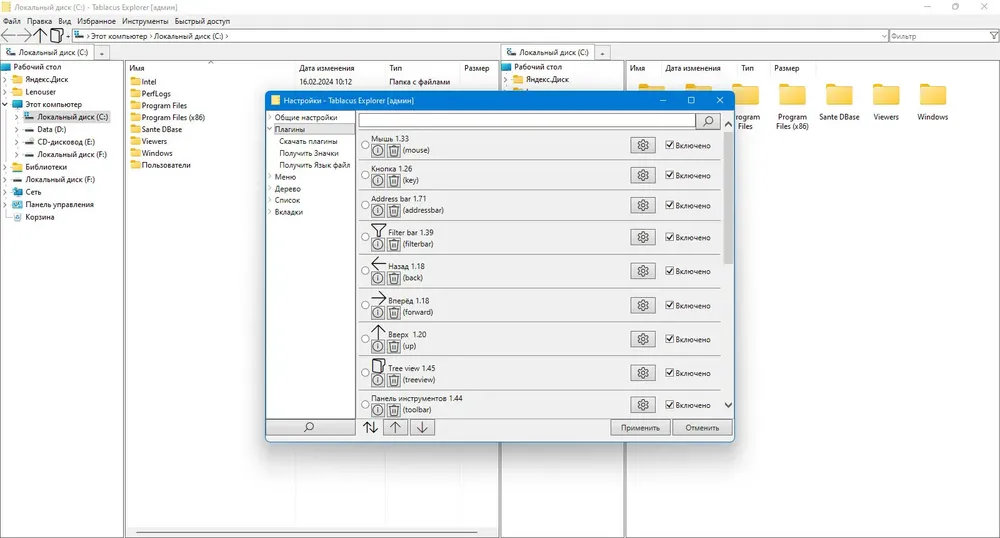This screenshot has height=538, width=1000.
Task: Toggle the tree view icon in main toolbar
Action: pos(56,36)
